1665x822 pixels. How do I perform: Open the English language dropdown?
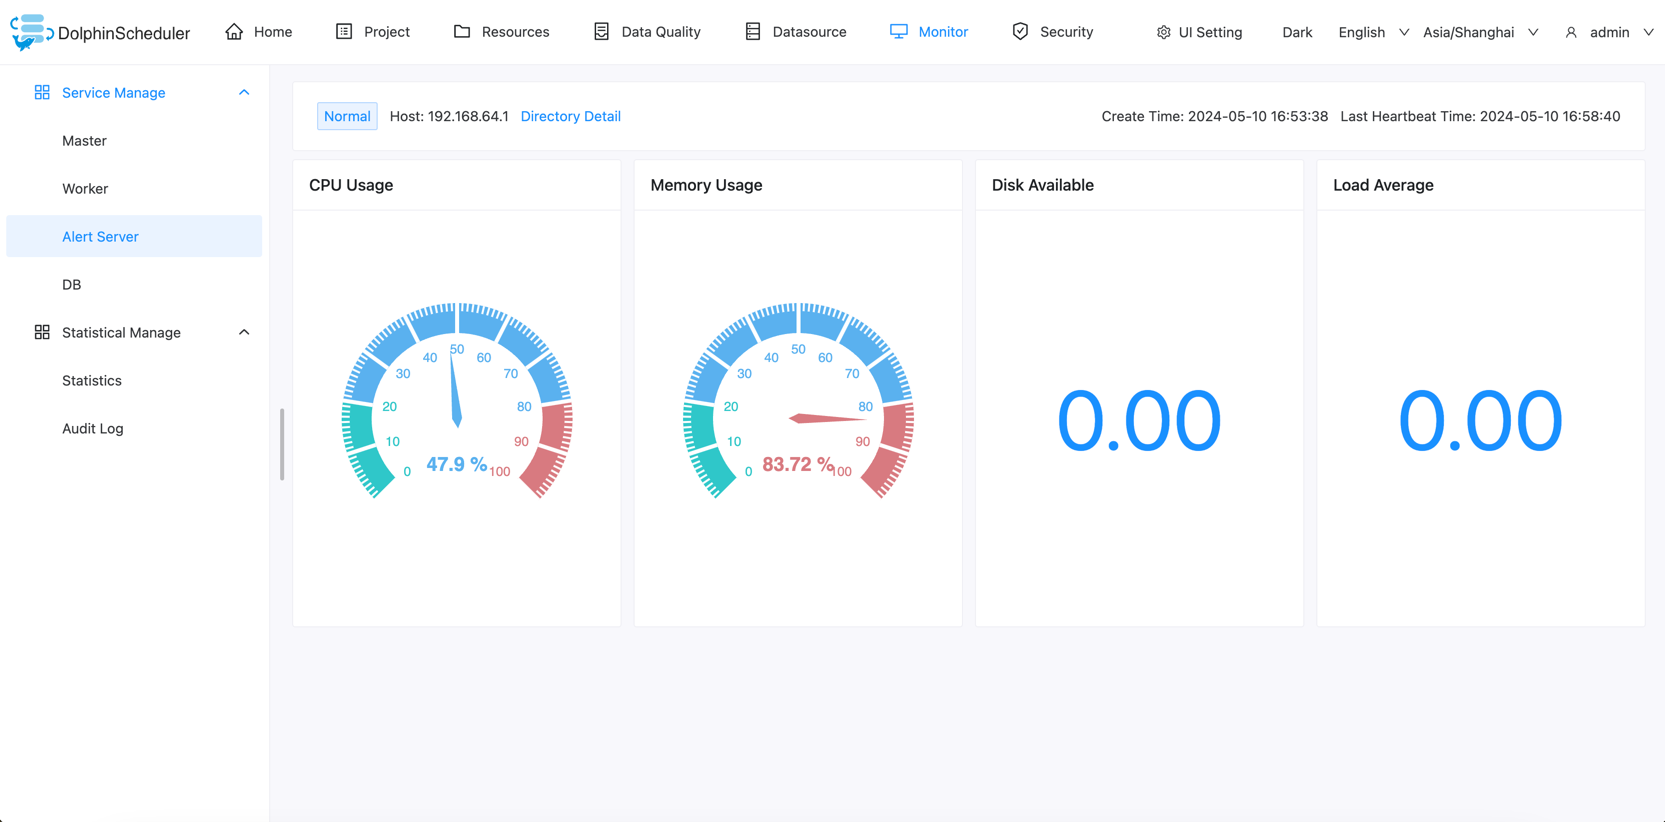tap(1373, 32)
